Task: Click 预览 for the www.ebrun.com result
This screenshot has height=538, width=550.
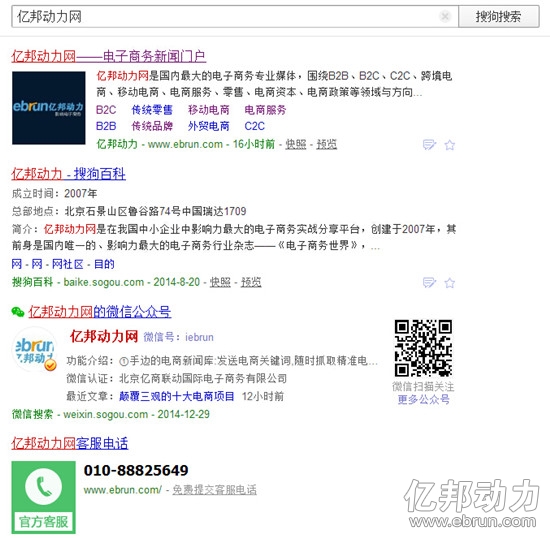Action: point(327,144)
